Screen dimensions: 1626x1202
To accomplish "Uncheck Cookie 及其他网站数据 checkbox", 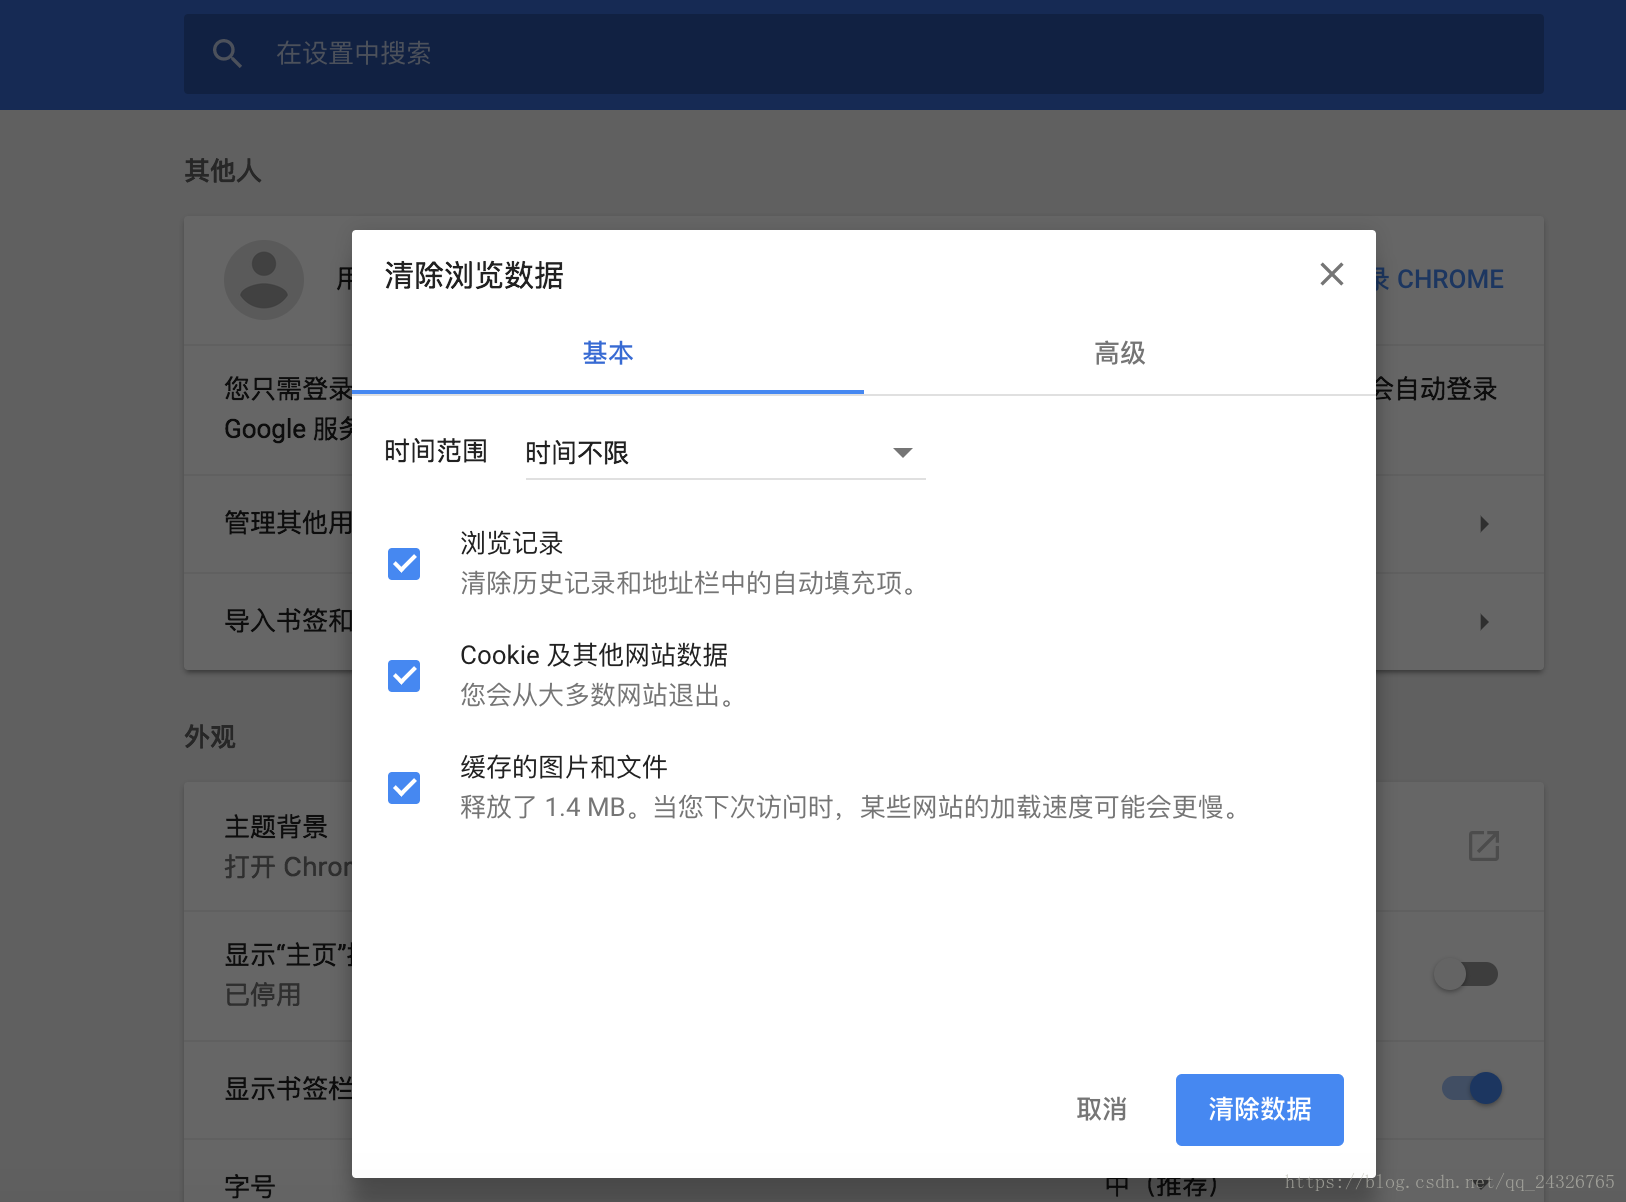I will coord(404,676).
